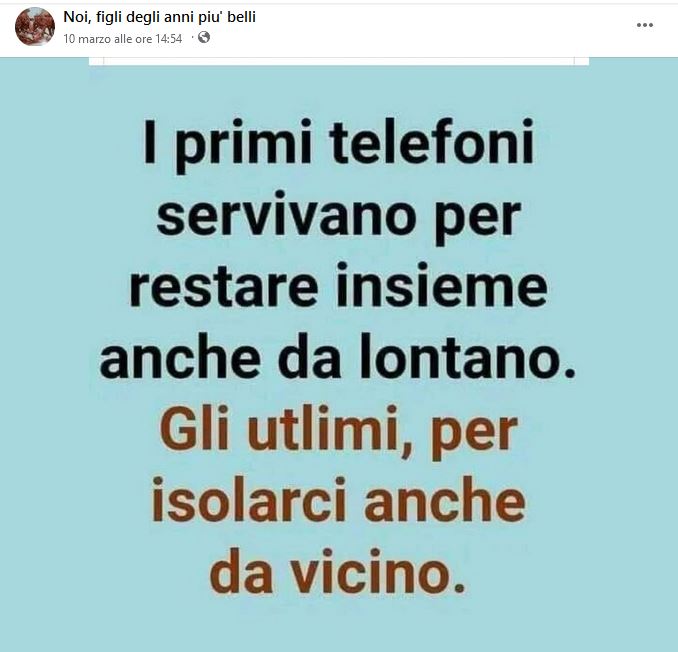The width and height of the screenshot is (678, 652).
Task: Click the 'servivano per' text in the meme
Action: click(339, 216)
